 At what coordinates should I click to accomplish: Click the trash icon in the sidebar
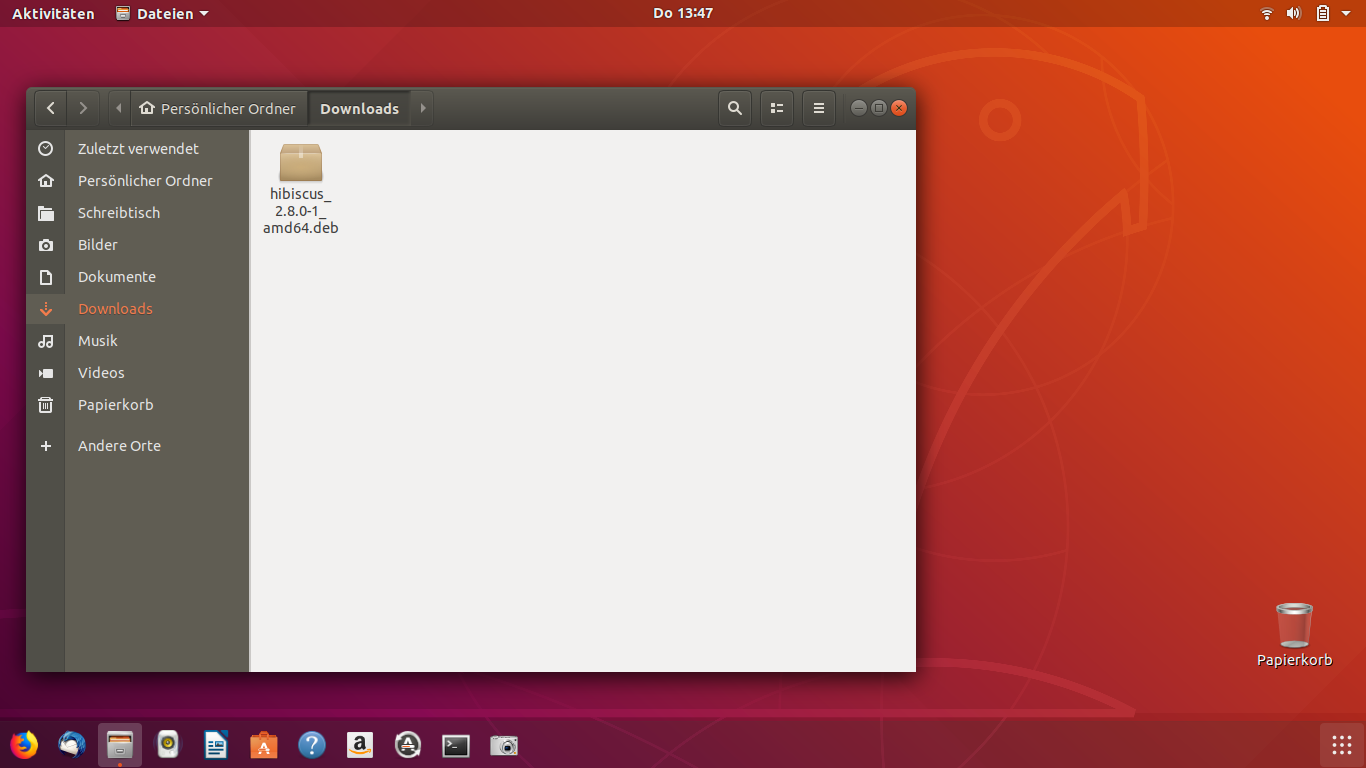pos(45,405)
